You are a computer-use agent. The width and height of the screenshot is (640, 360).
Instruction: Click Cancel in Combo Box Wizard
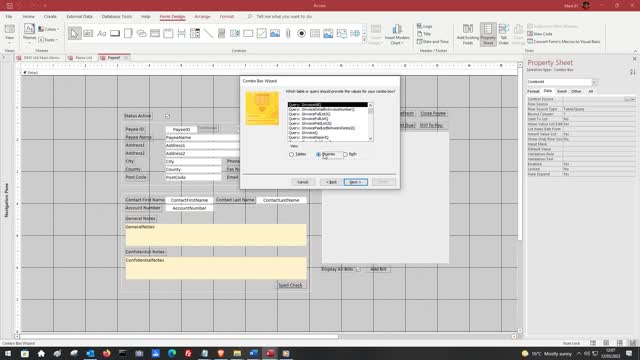click(x=303, y=182)
